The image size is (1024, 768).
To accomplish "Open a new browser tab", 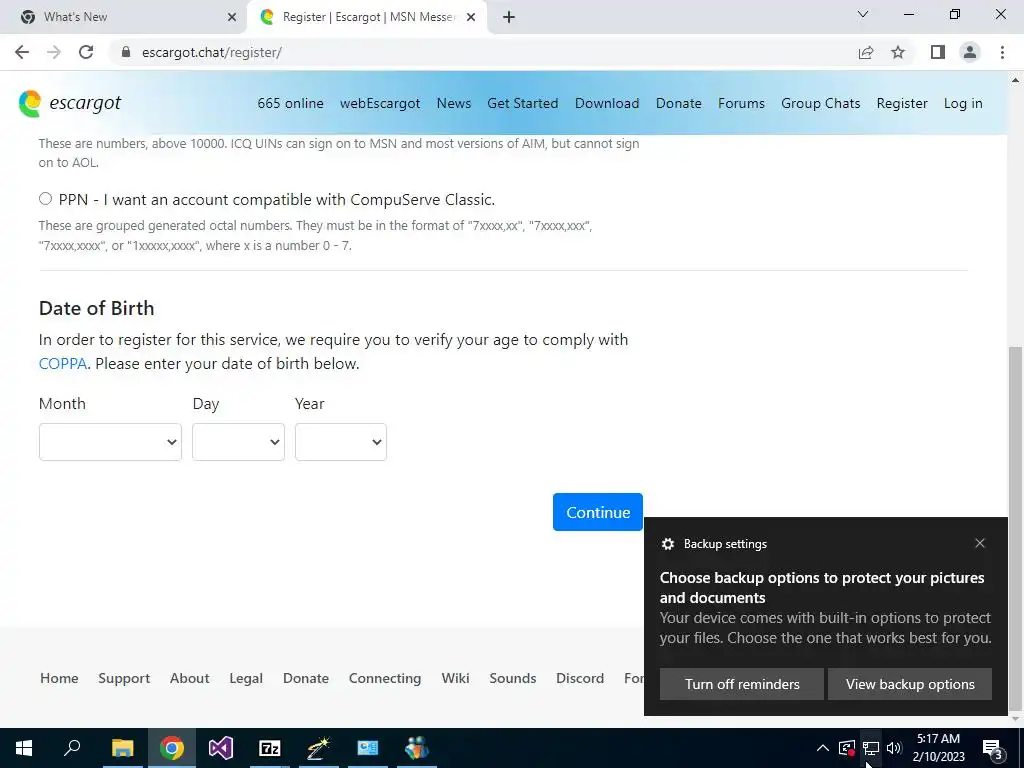I will pos(509,18).
